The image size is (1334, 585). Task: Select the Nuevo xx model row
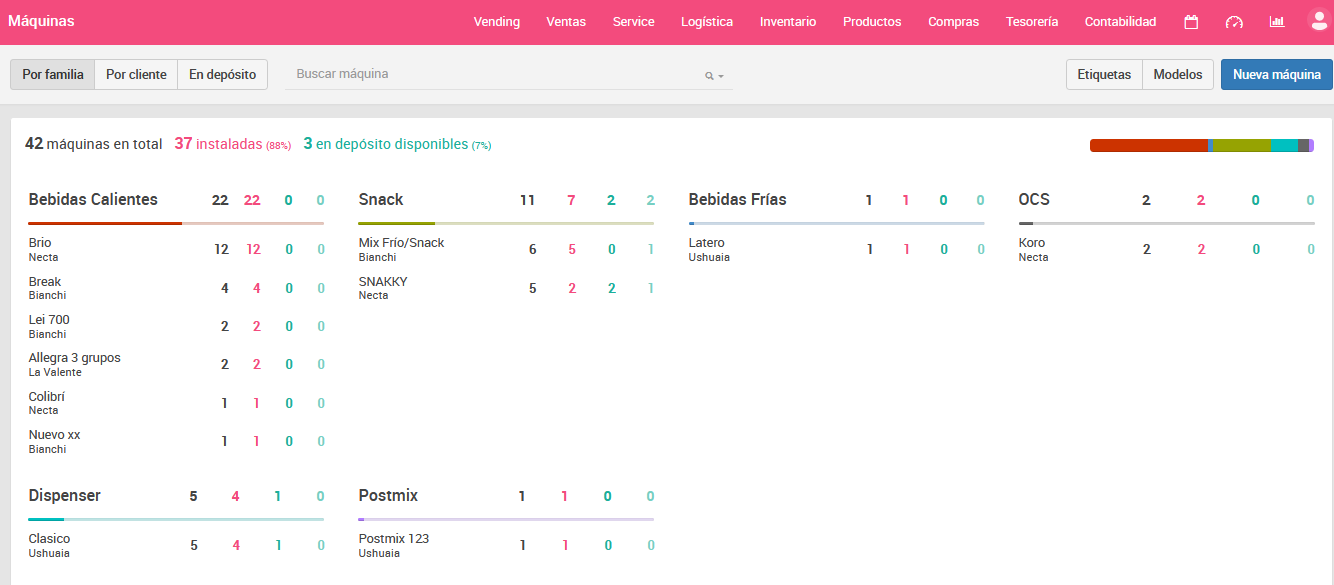point(176,442)
